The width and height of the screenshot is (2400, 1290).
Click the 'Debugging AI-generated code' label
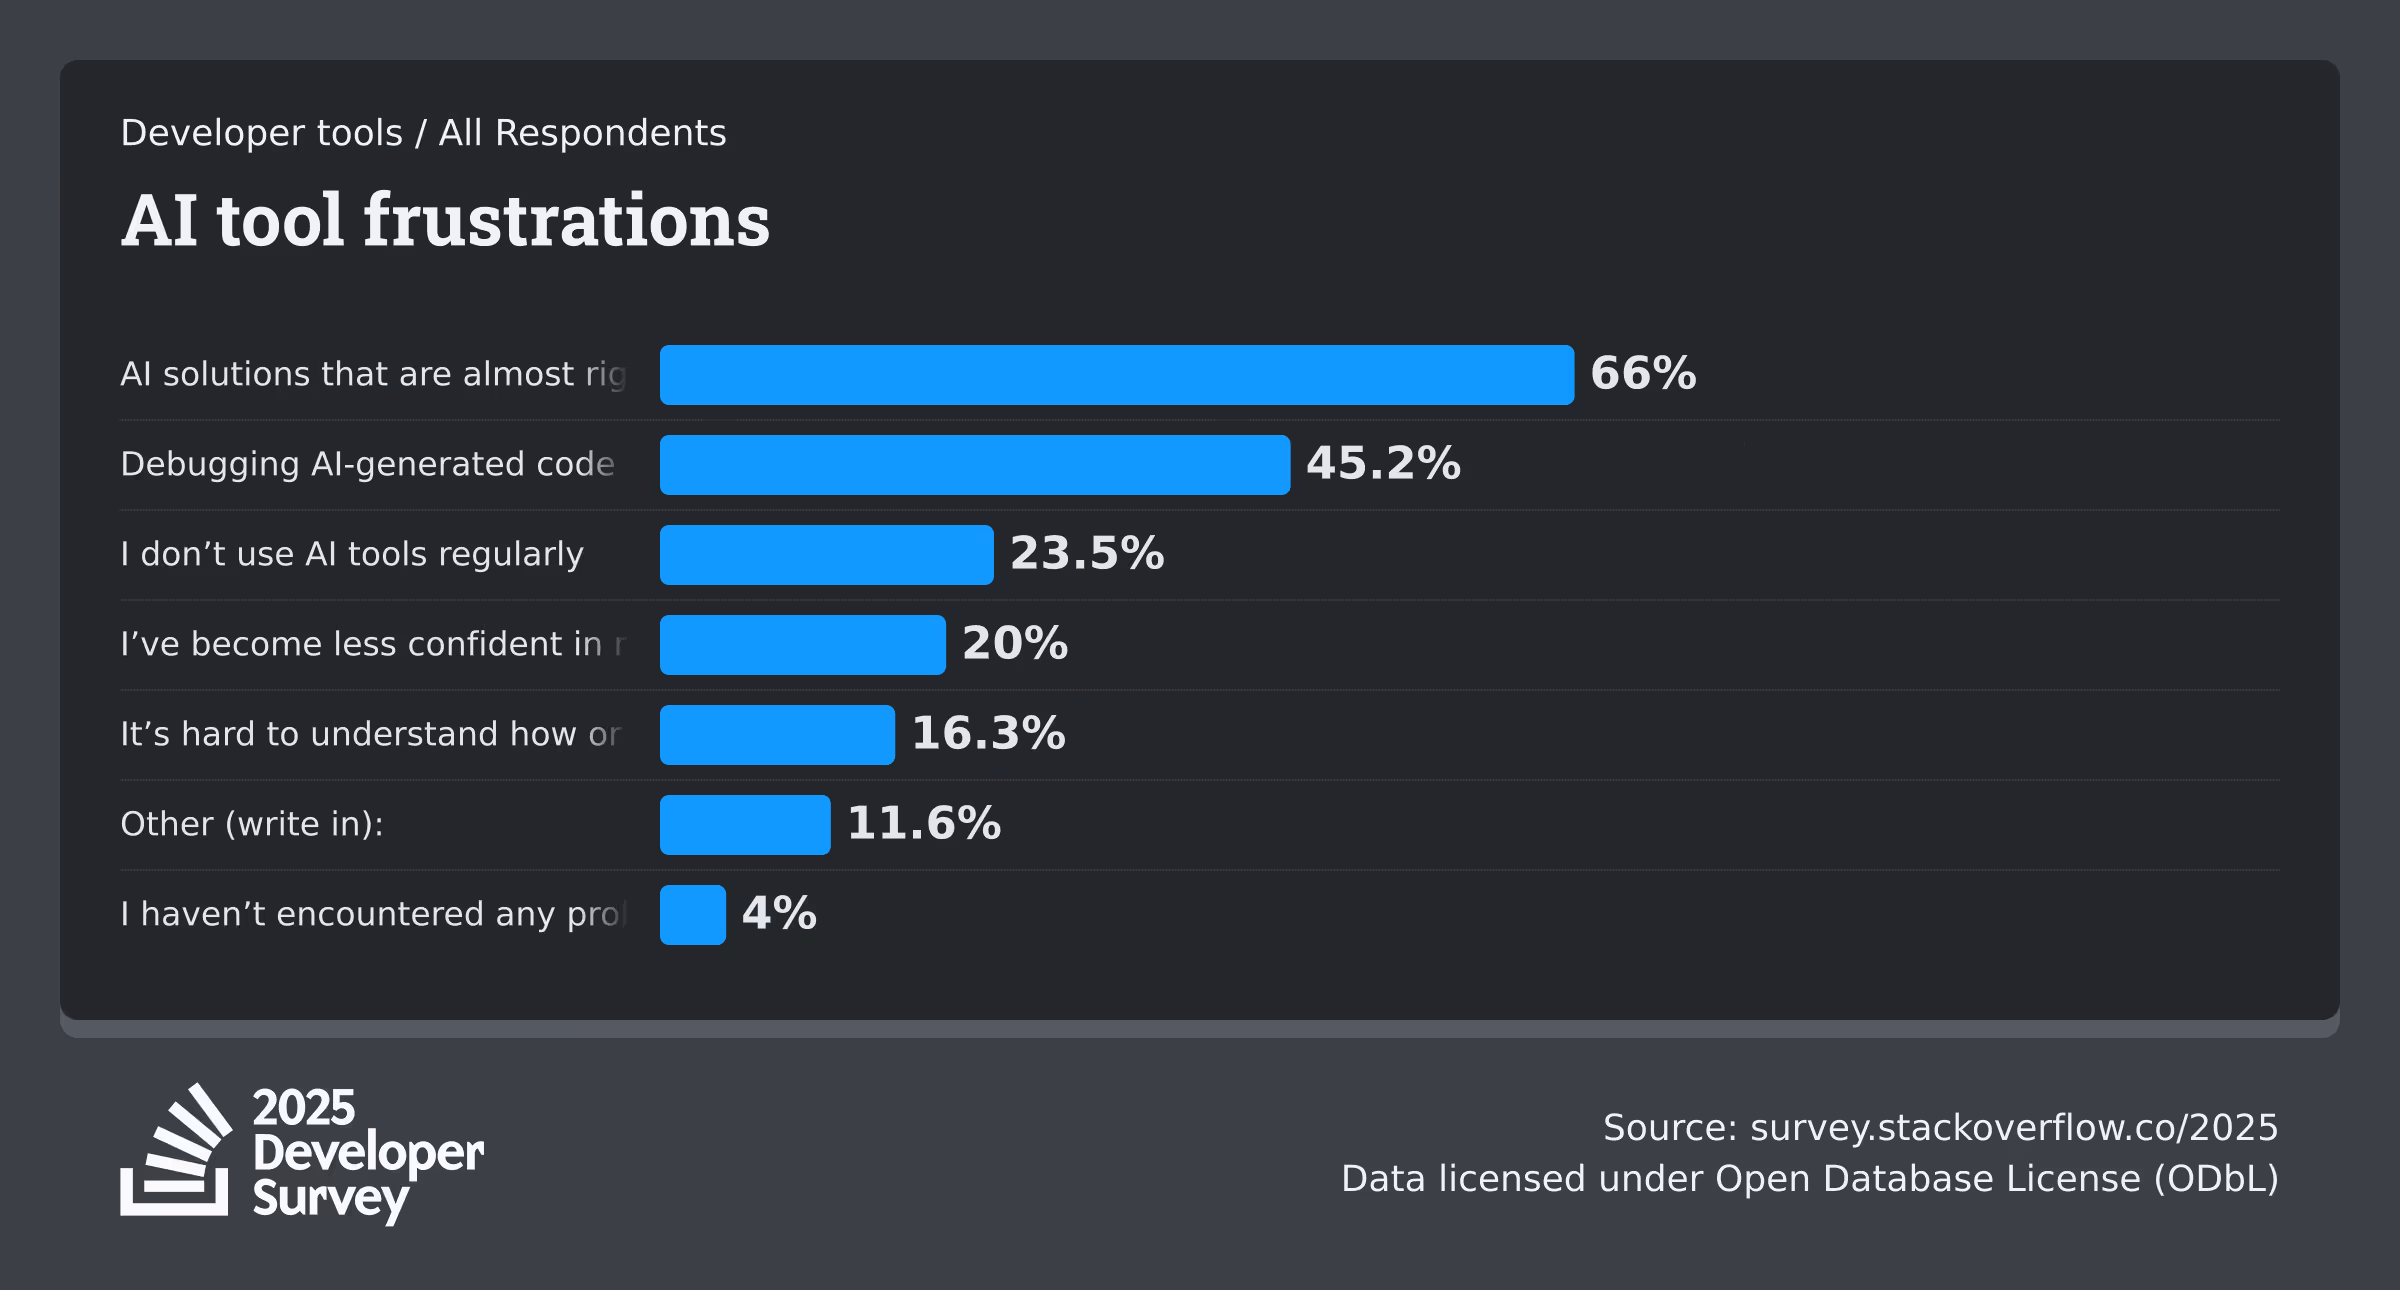[x=367, y=465]
